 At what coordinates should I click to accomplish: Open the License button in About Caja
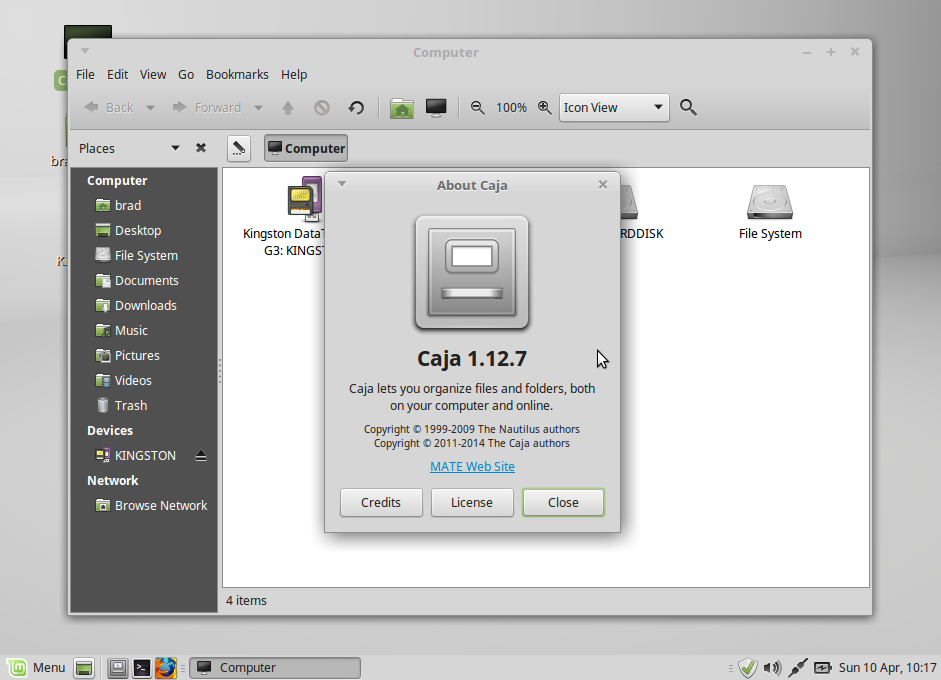click(472, 502)
